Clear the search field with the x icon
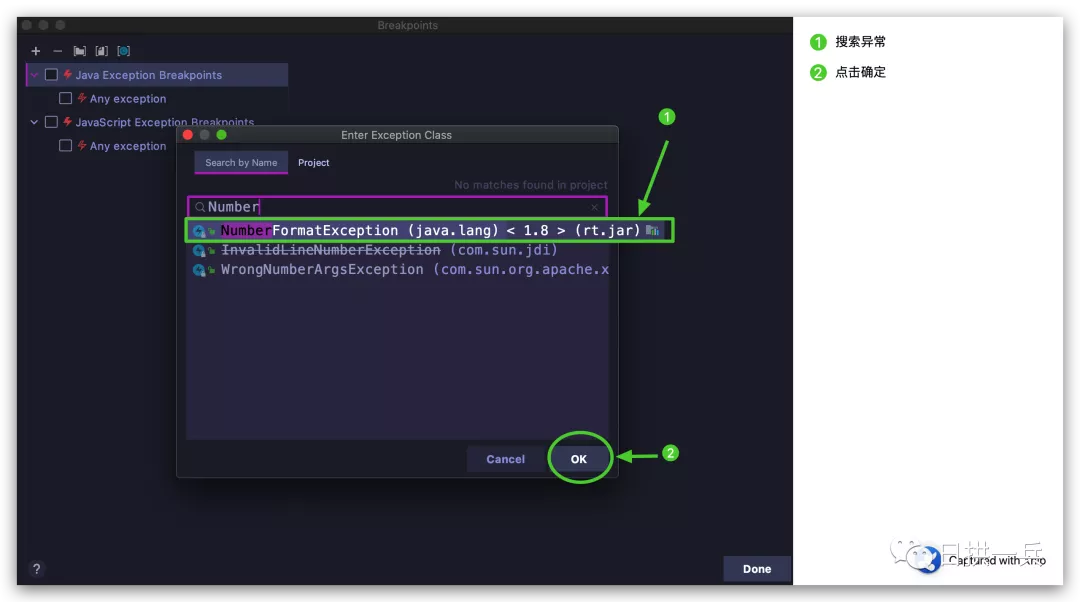Image resolution: width=1080 pixels, height=602 pixels. 595,206
